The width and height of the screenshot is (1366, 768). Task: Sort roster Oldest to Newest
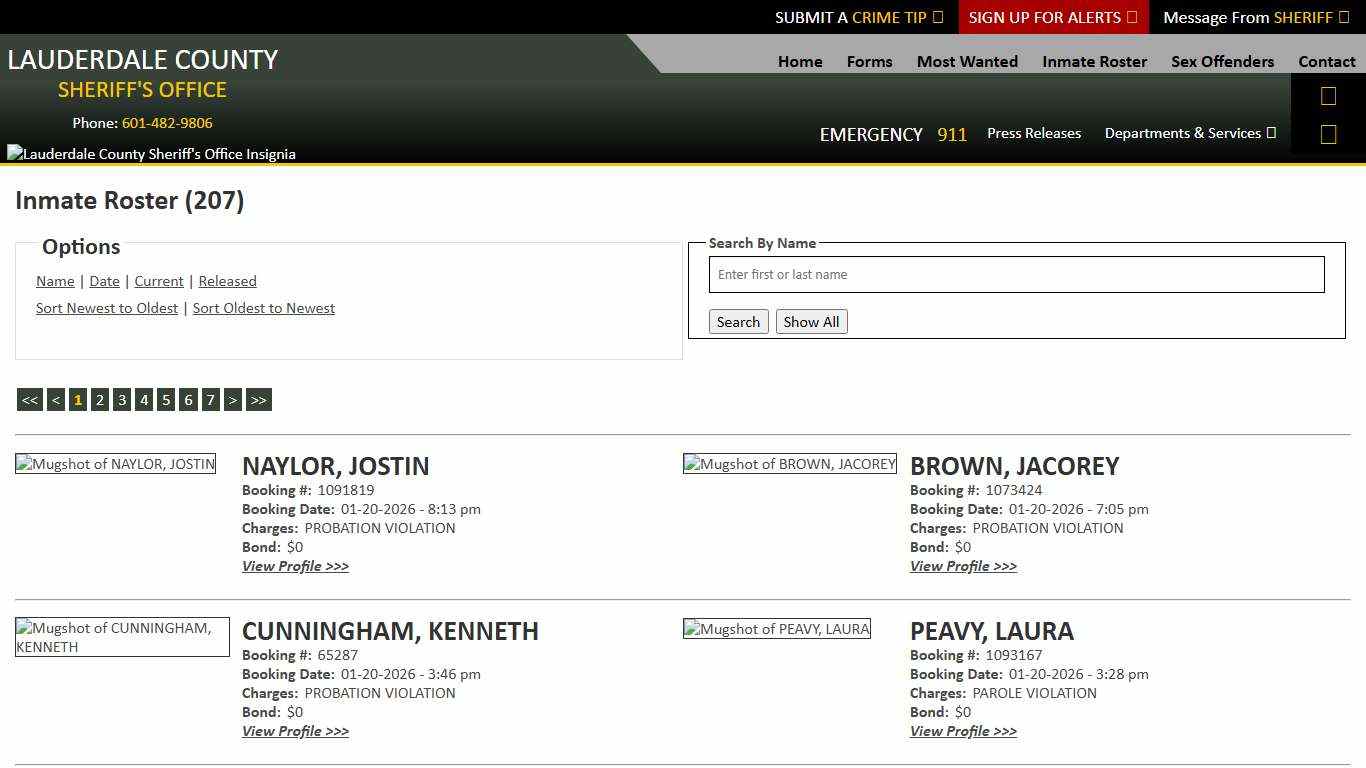[263, 308]
